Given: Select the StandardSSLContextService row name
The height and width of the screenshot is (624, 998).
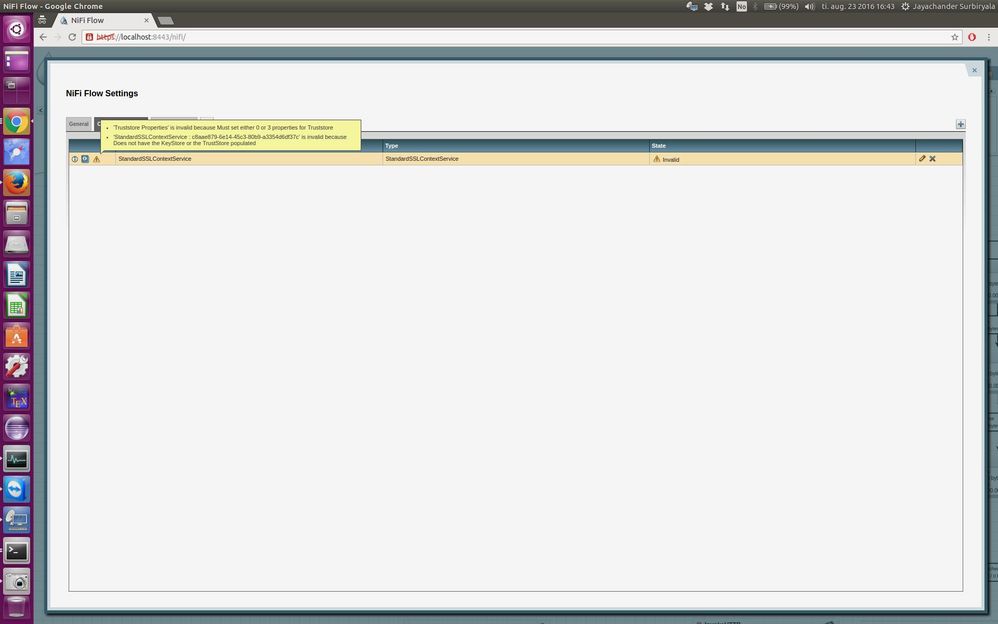Looking at the screenshot, I should pos(155,159).
